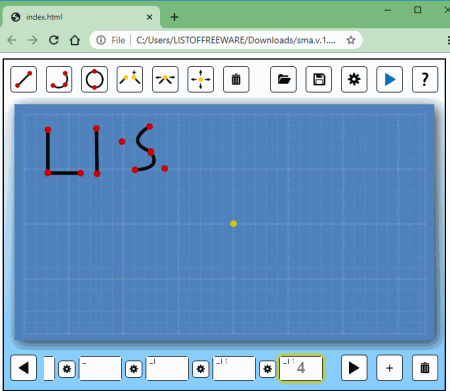Select highlighted frame 4 thumbnail
450x391 pixels.
pos(301,368)
